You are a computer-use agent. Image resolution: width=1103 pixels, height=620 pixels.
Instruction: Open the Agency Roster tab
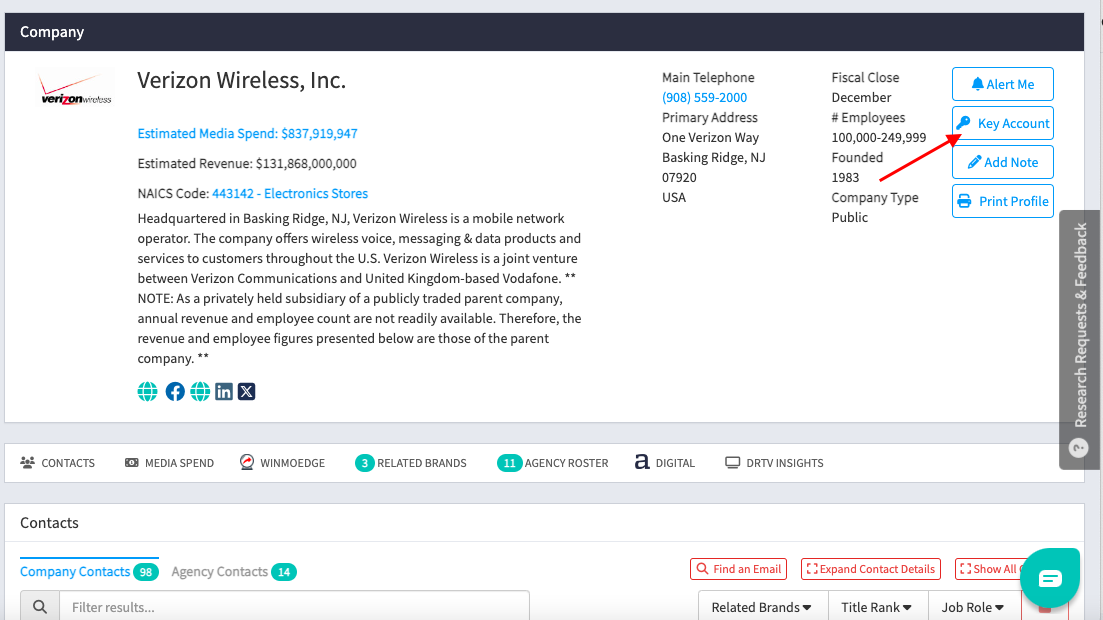553,463
